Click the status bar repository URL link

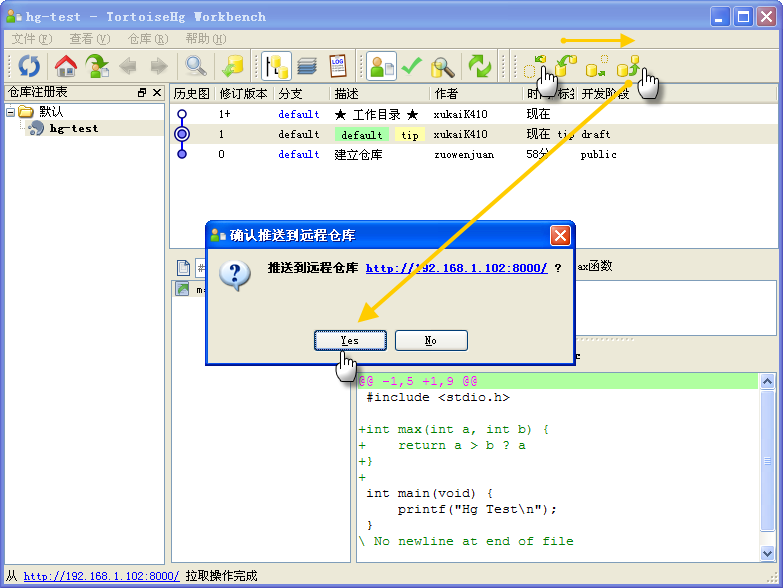point(101,576)
